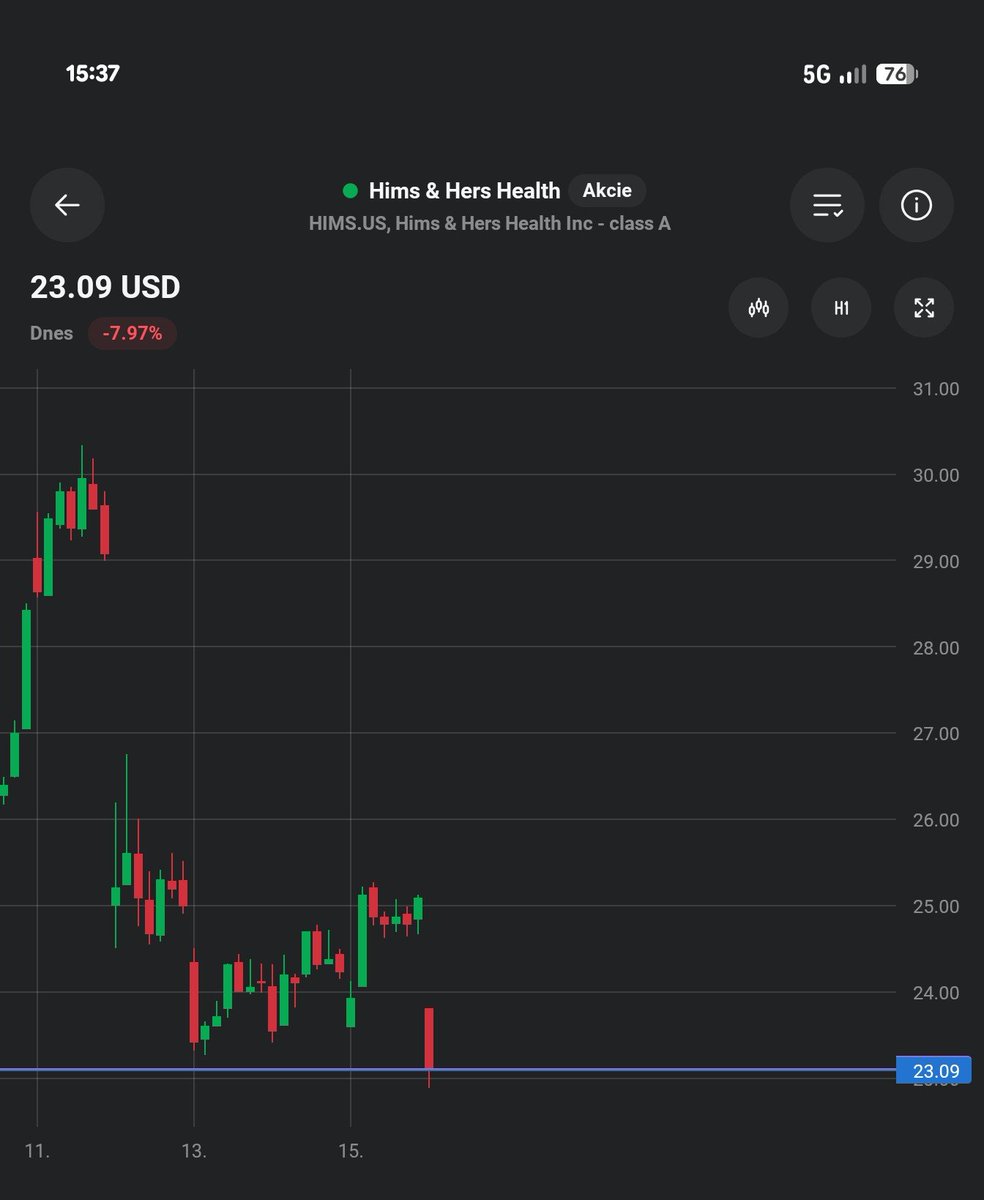The height and width of the screenshot is (1200, 984).
Task: Select the blue 23.09 price marker
Action: [935, 1072]
